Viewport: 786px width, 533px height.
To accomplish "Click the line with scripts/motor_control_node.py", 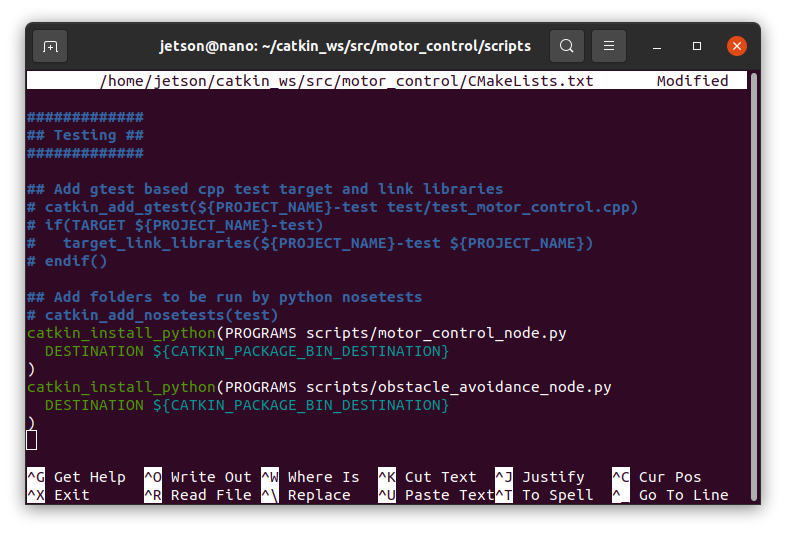I will coord(297,333).
